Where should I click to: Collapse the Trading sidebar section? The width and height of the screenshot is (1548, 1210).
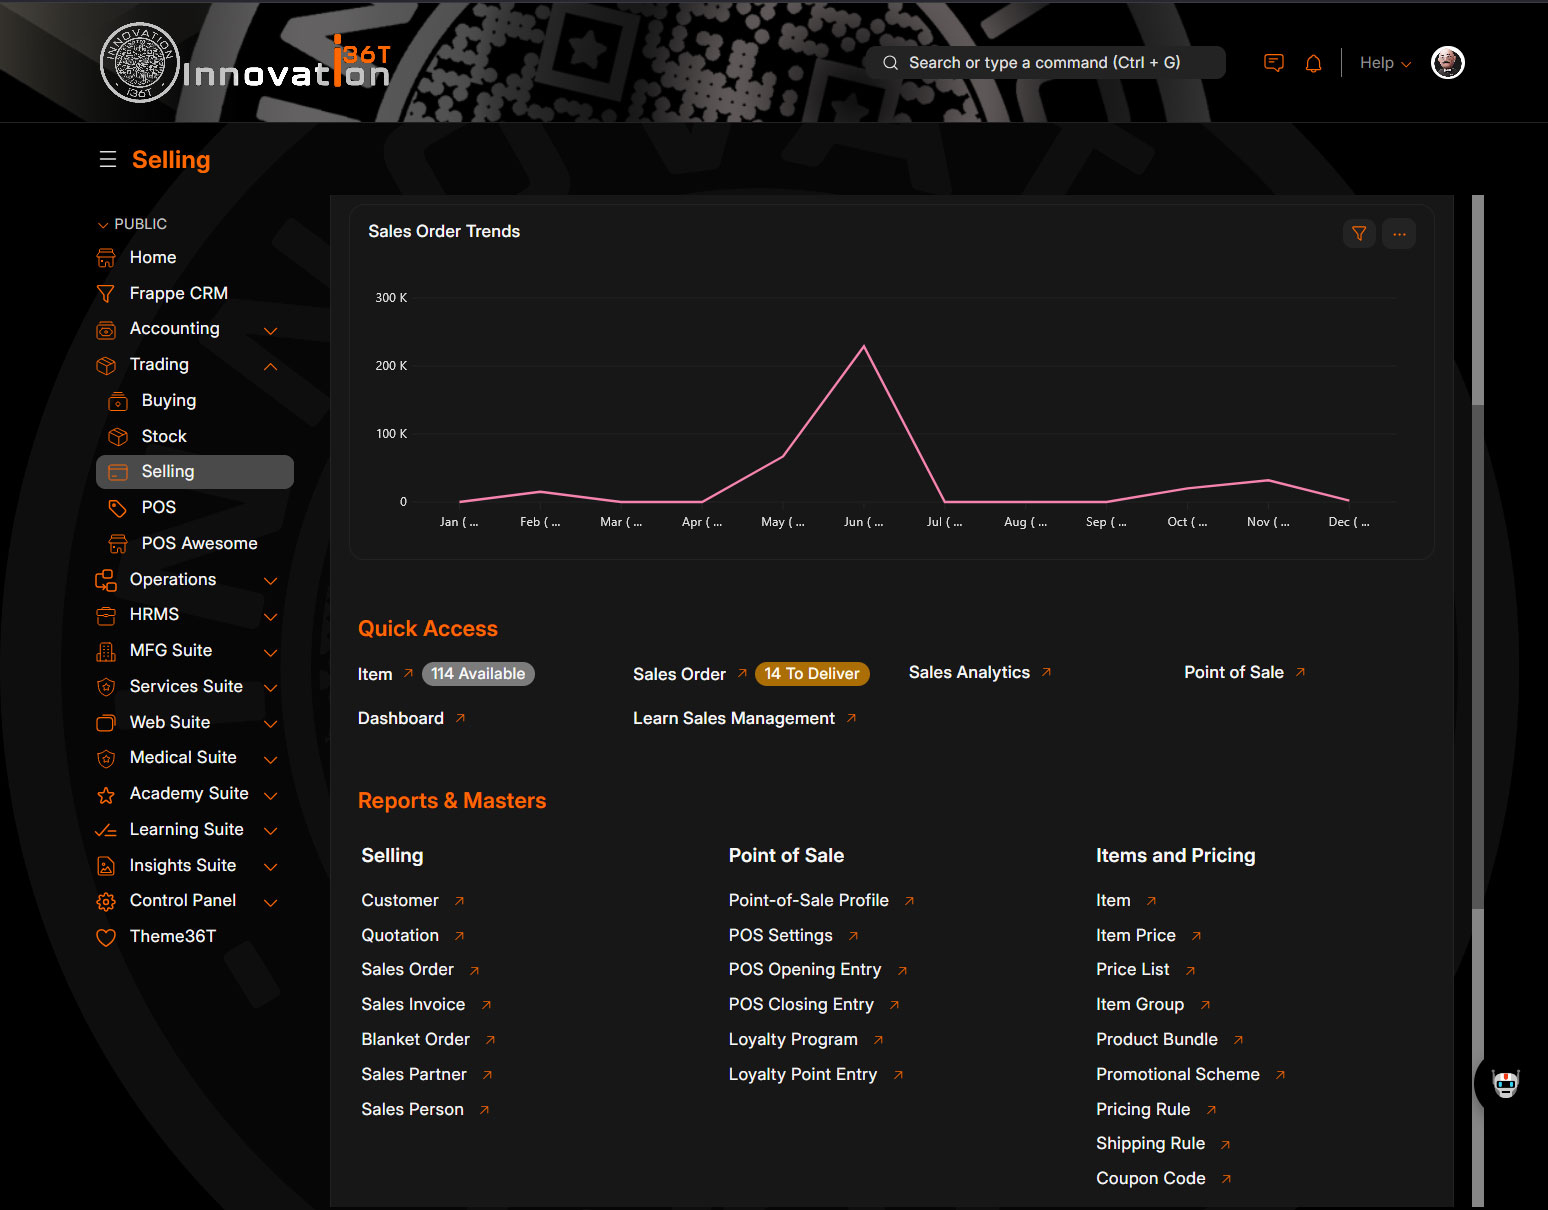270,366
